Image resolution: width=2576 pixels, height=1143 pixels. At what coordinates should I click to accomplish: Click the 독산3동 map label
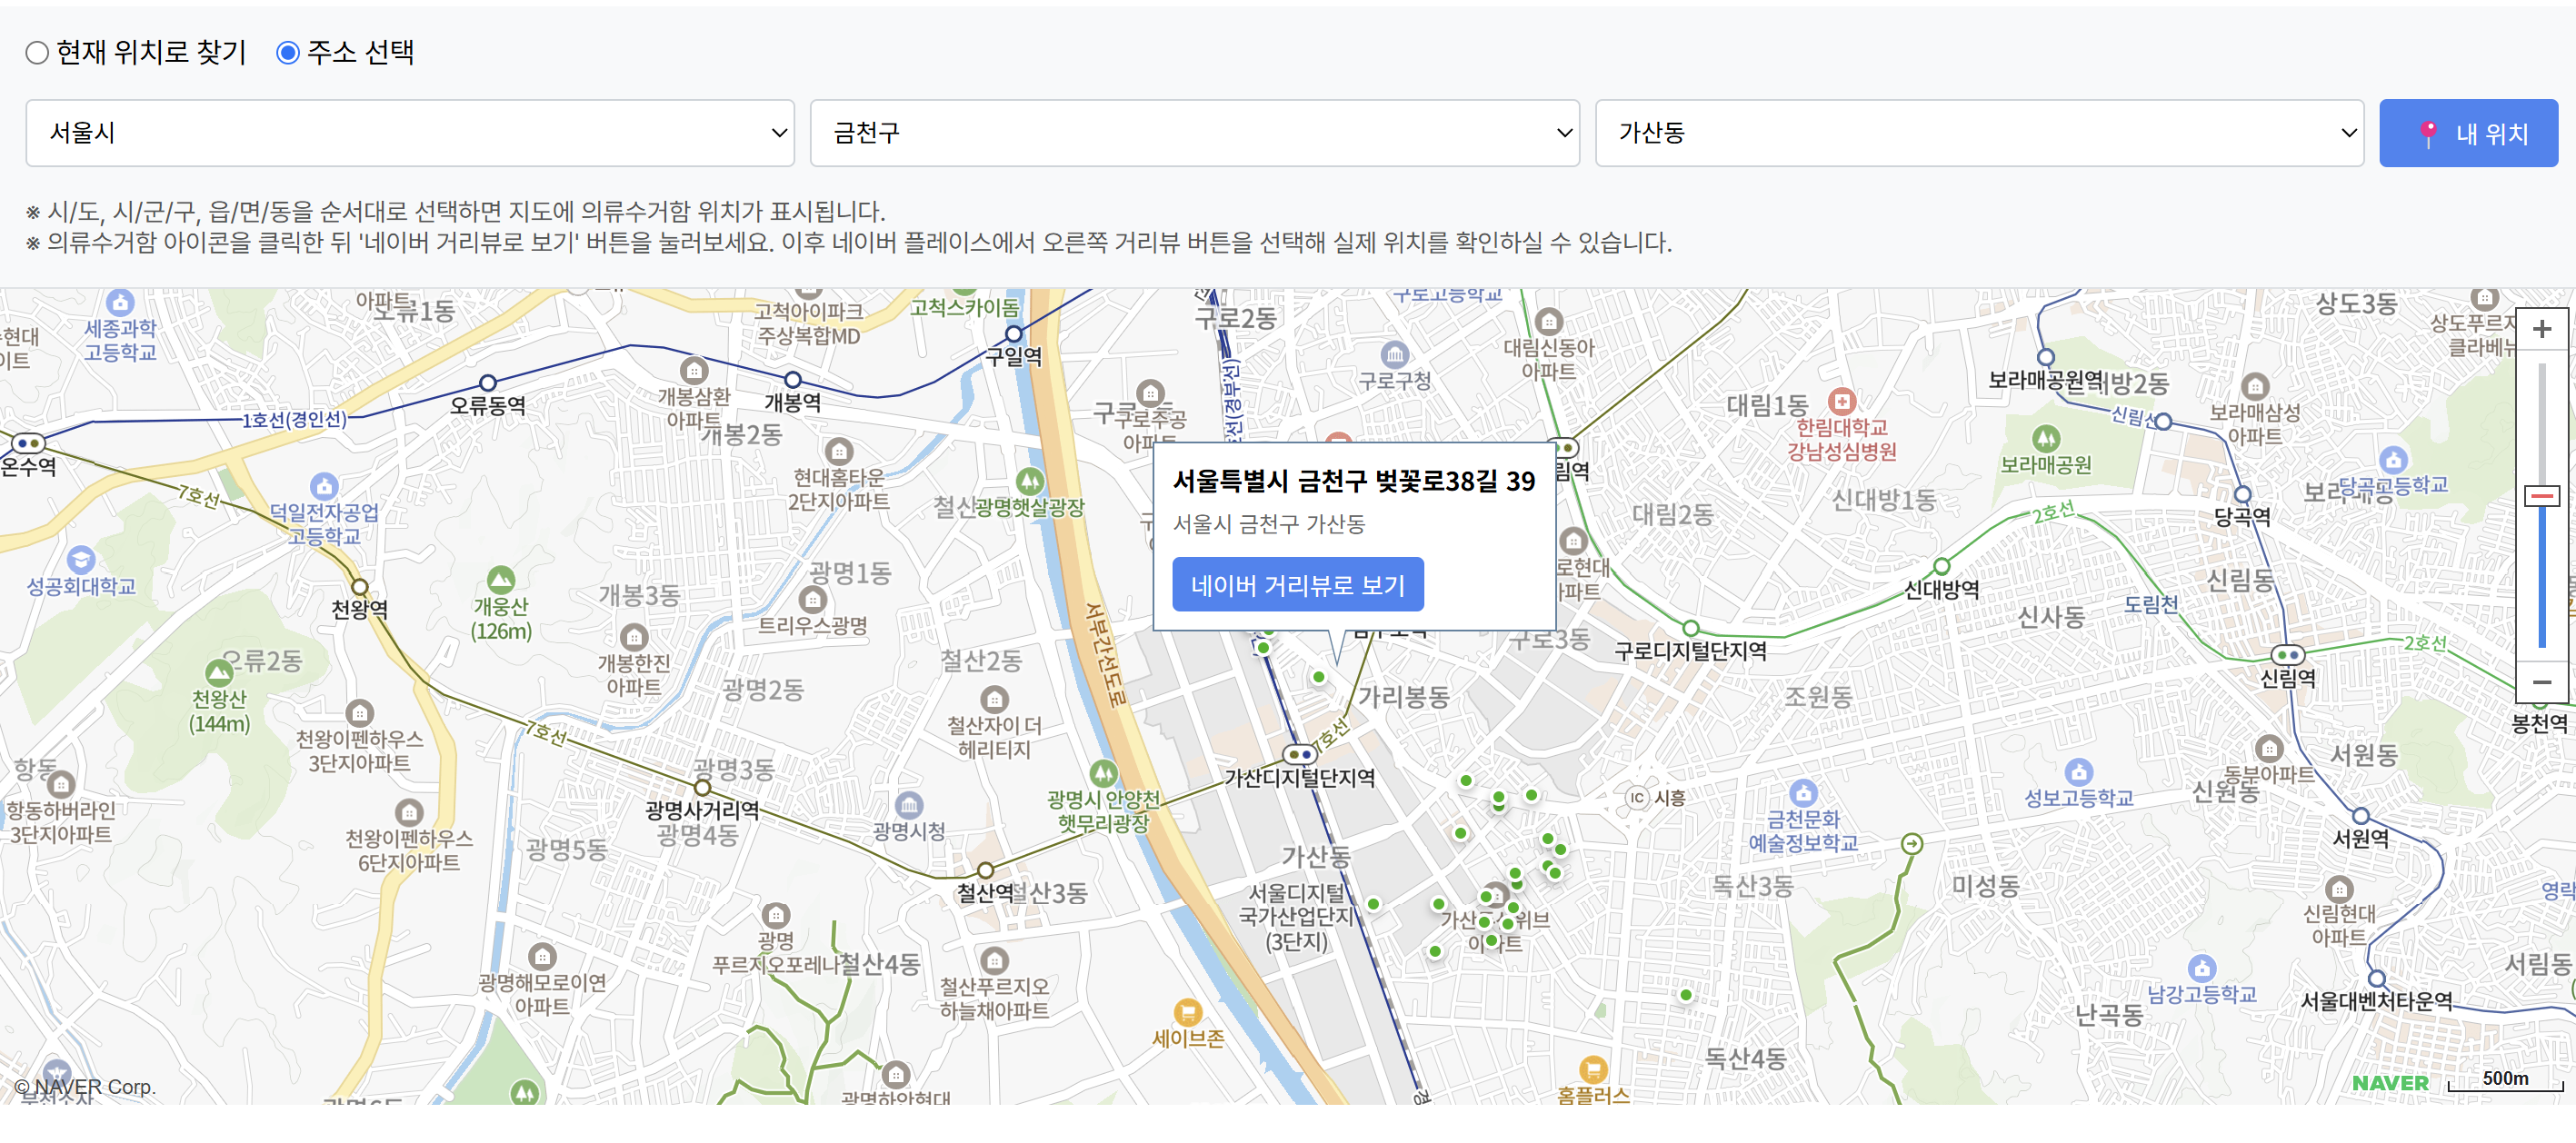[1752, 887]
